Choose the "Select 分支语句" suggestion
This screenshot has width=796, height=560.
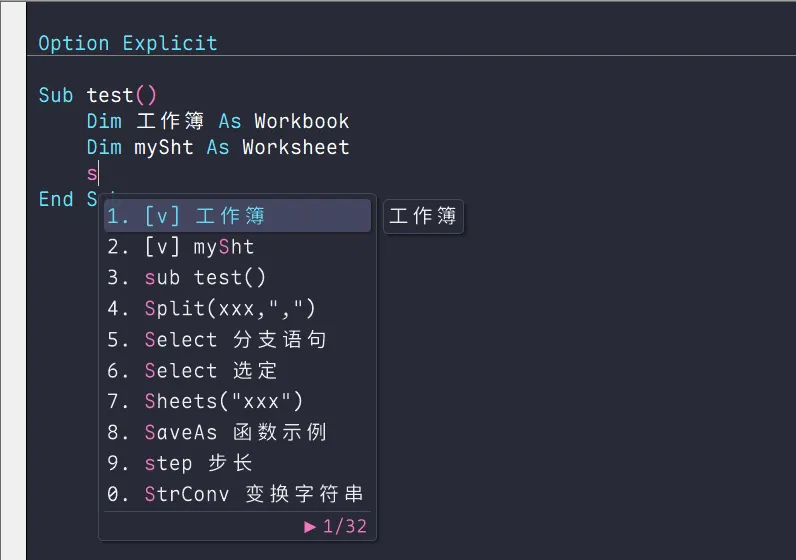[x=237, y=340]
